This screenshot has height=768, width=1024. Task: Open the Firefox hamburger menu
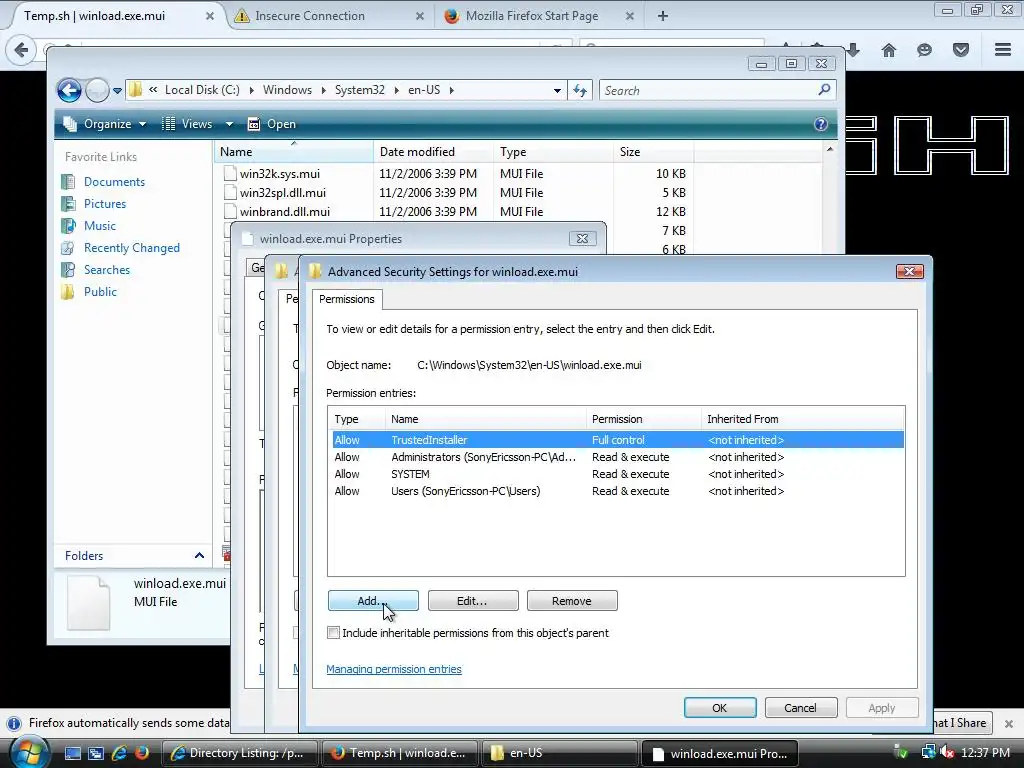click(x=1003, y=50)
